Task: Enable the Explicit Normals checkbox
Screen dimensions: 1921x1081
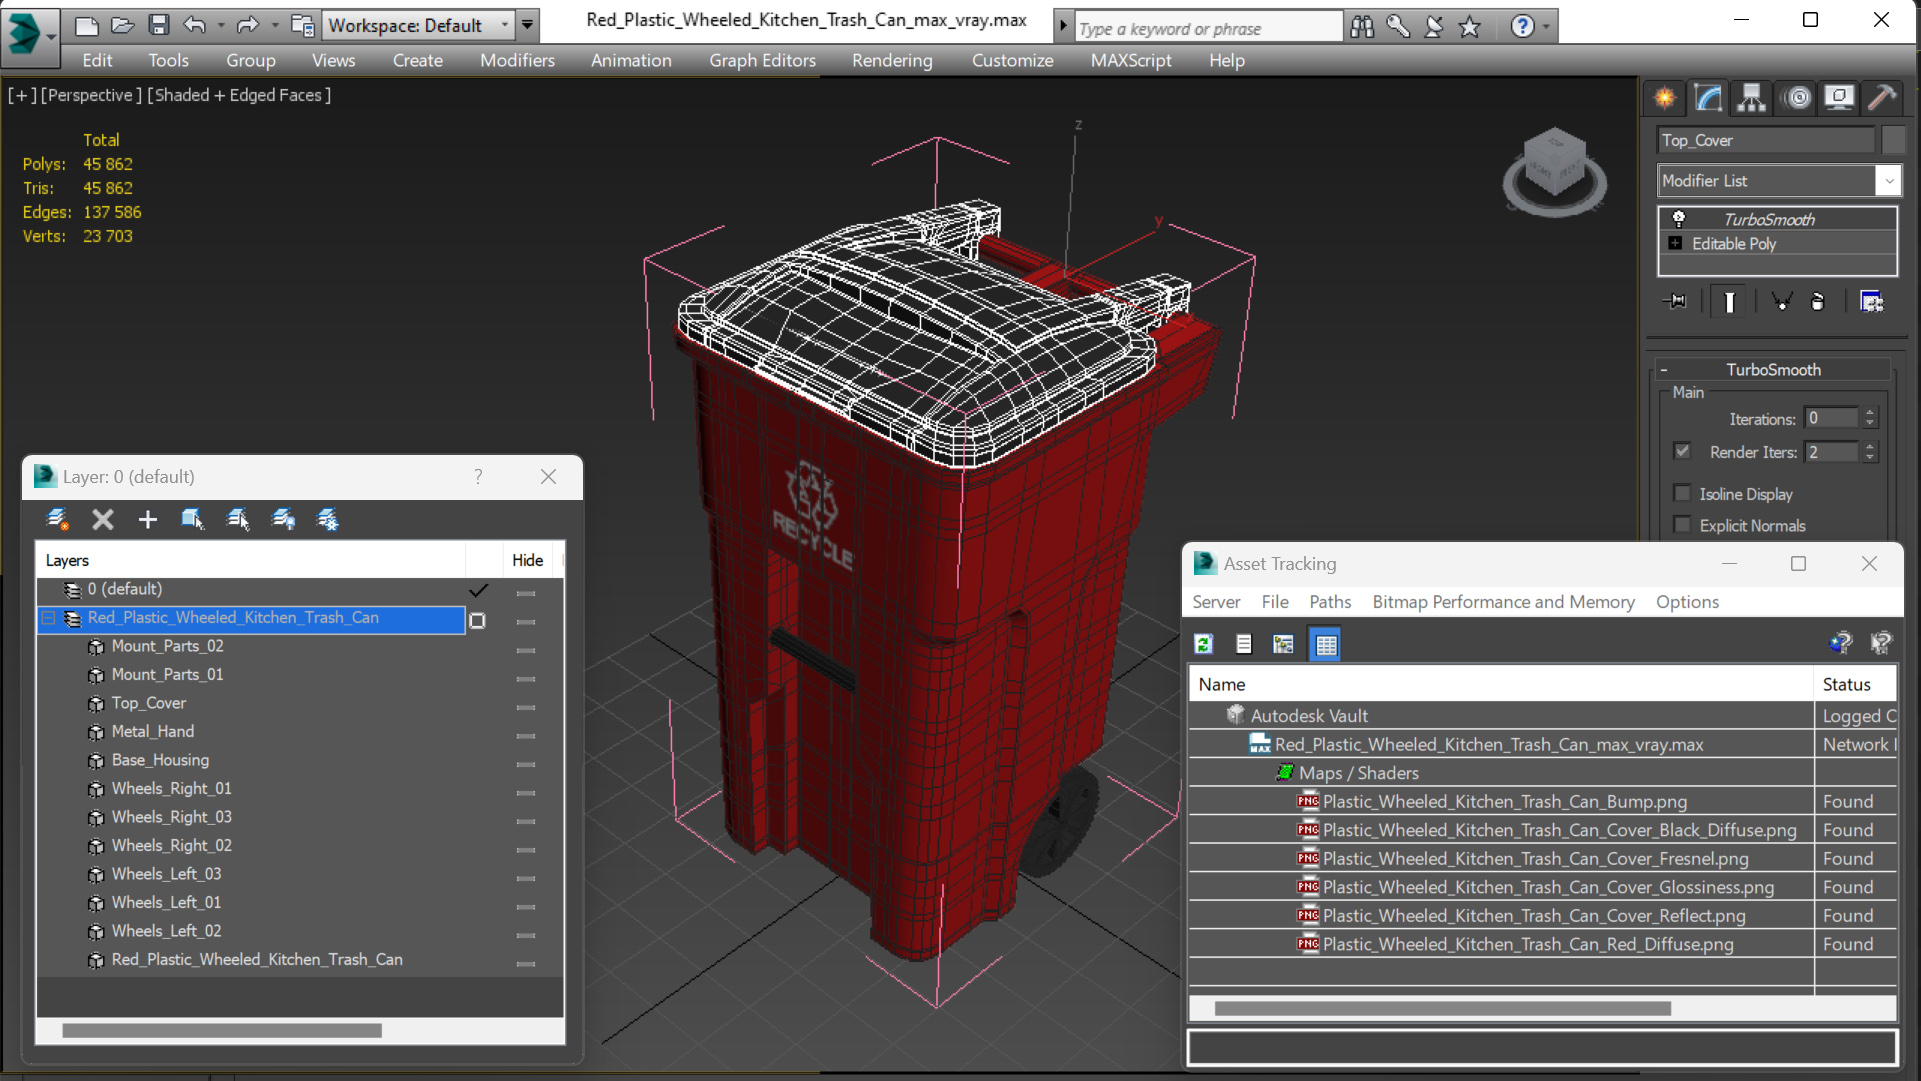Action: pyautogui.click(x=1682, y=525)
